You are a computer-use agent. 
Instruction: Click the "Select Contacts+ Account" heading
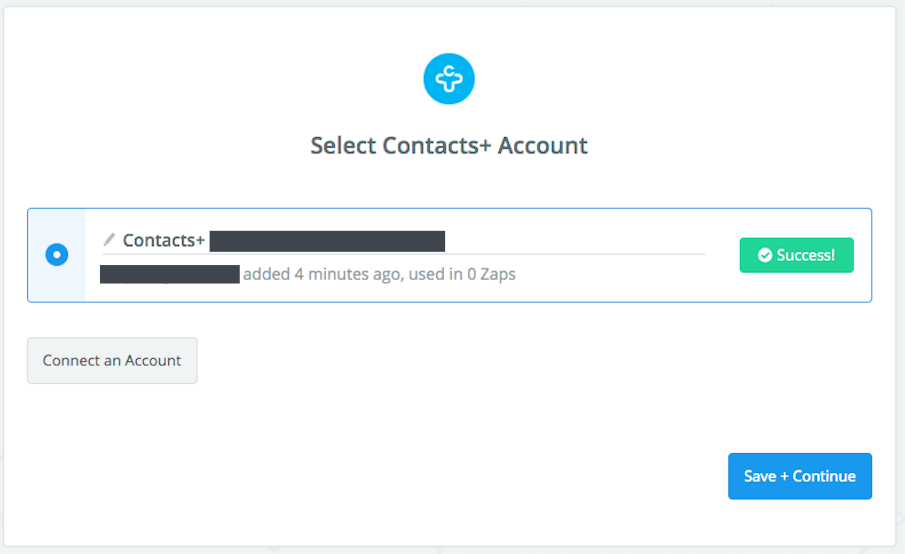pos(449,145)
